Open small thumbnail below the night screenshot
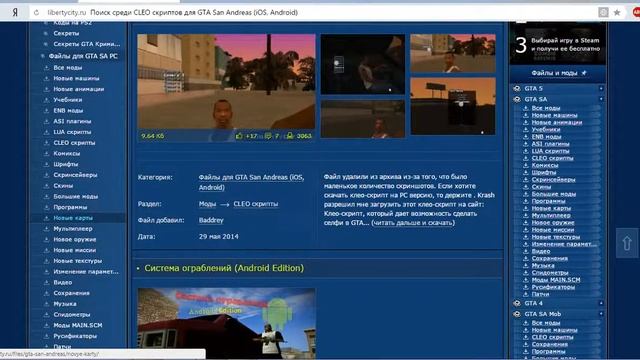This screenshot has height=360, width=640. pyautogui.click(x=362, y=119)
